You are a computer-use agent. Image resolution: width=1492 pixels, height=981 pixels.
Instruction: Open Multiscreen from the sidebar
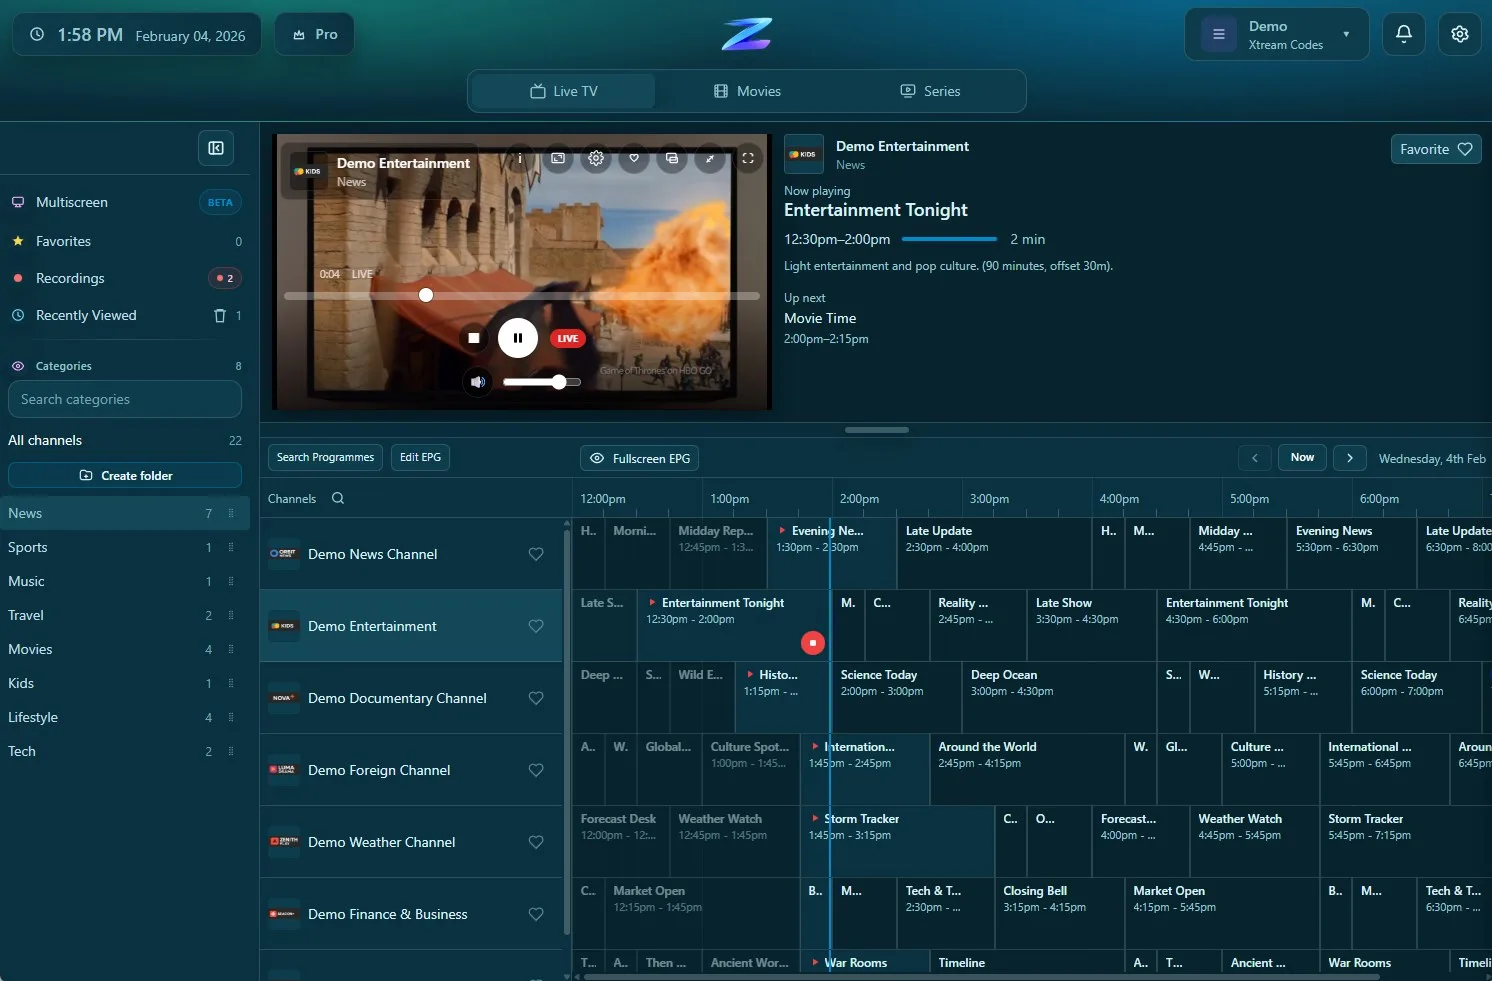pos(125,202)
